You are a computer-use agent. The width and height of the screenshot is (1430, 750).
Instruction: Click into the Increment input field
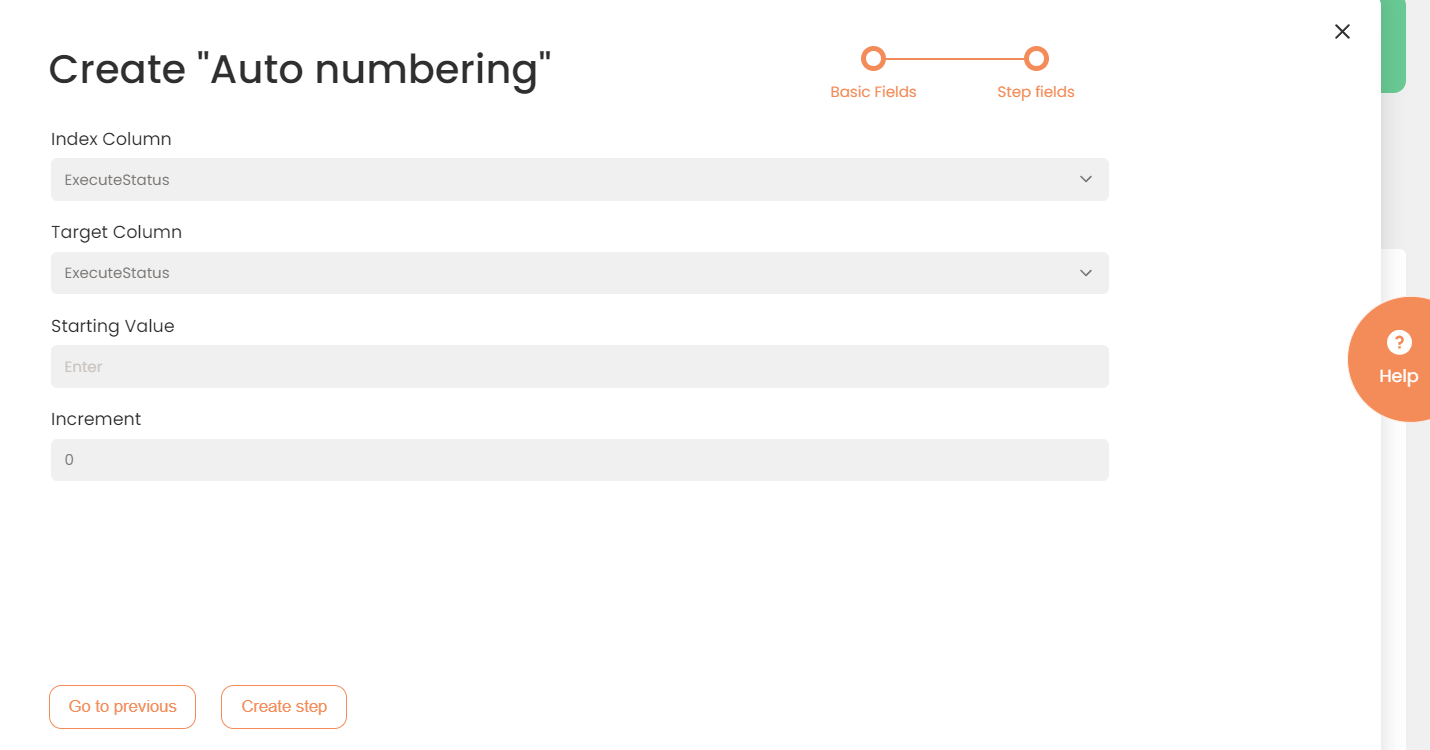click(x=579, y=460)
